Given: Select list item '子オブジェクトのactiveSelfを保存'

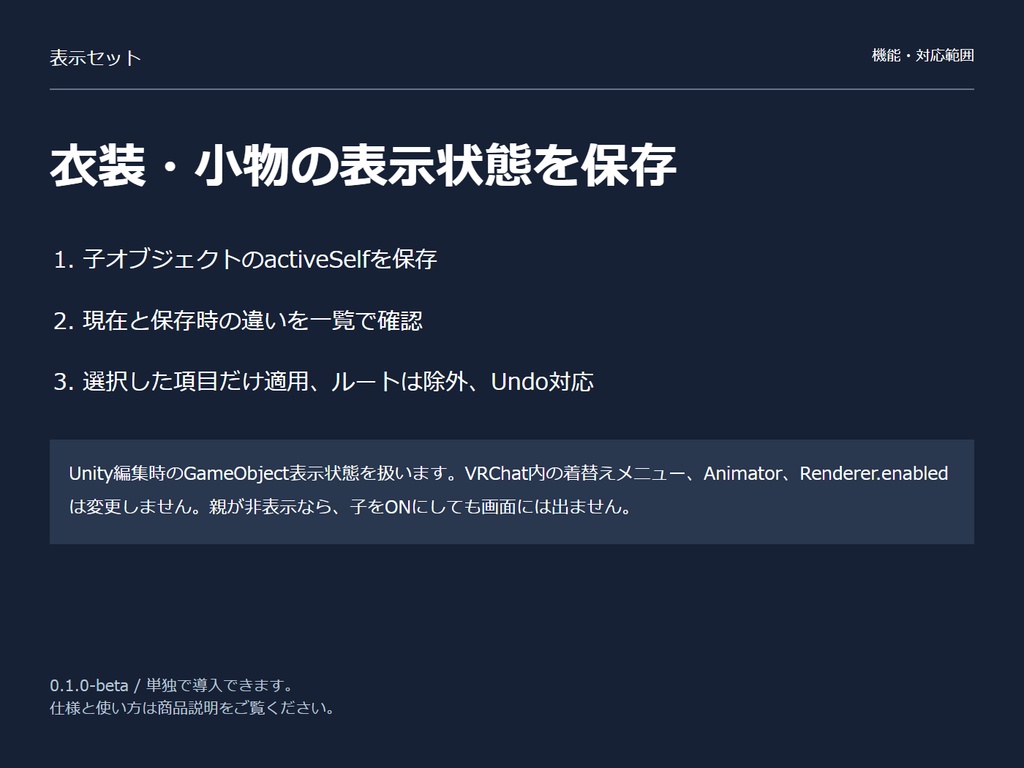Looking at the screenshot, I should click(259, 259).
